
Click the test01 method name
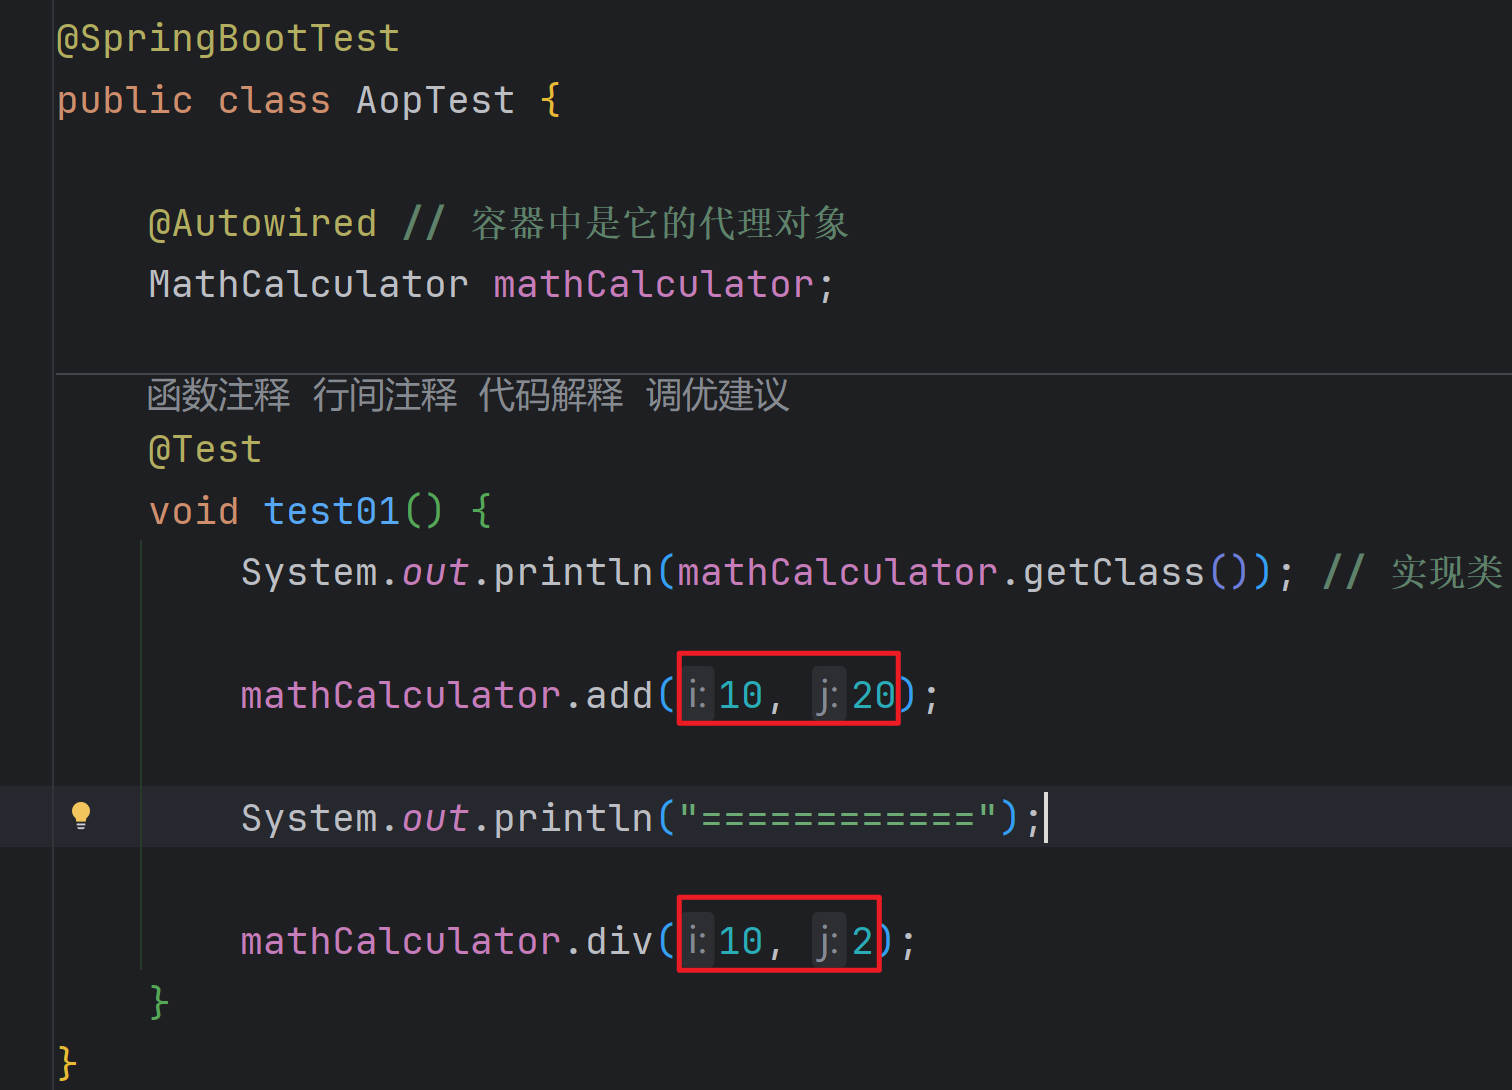(332, 512)
